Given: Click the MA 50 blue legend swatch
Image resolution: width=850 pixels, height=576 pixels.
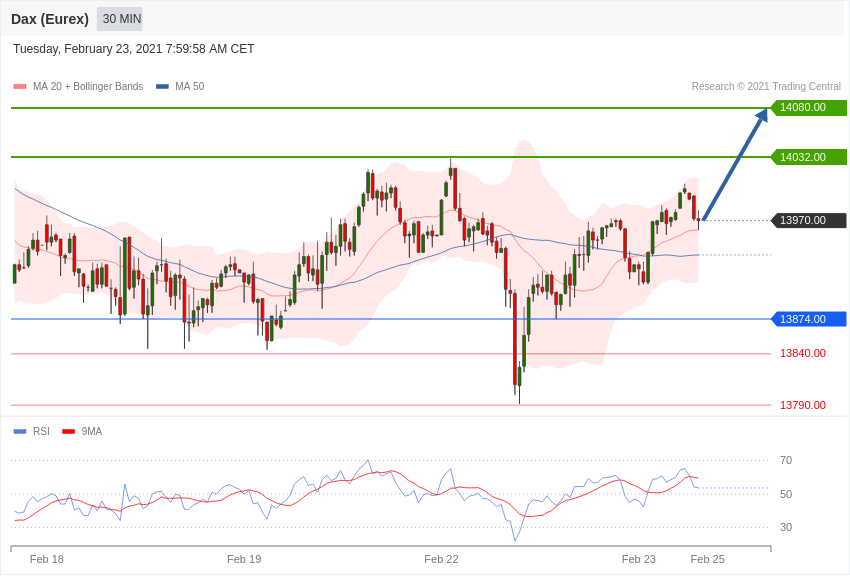Looking at the screenshot, I should [x=162, y=87].
